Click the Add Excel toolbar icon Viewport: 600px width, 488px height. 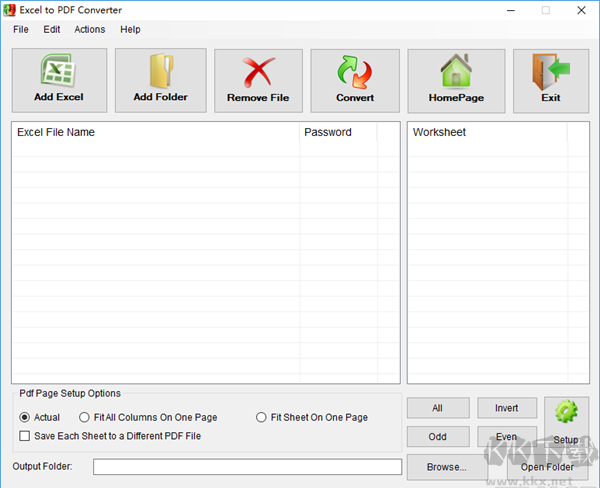coord(58,72)
